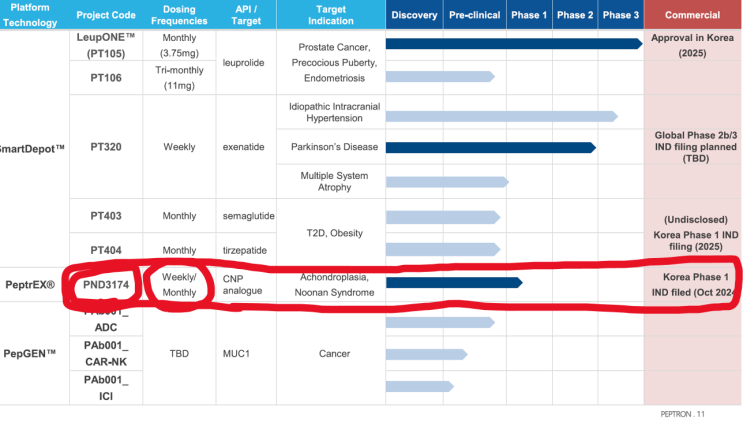Click the PAb001_CAR-NK progress bar
This screenshot has width=743, height=426.
pos(426,354)
